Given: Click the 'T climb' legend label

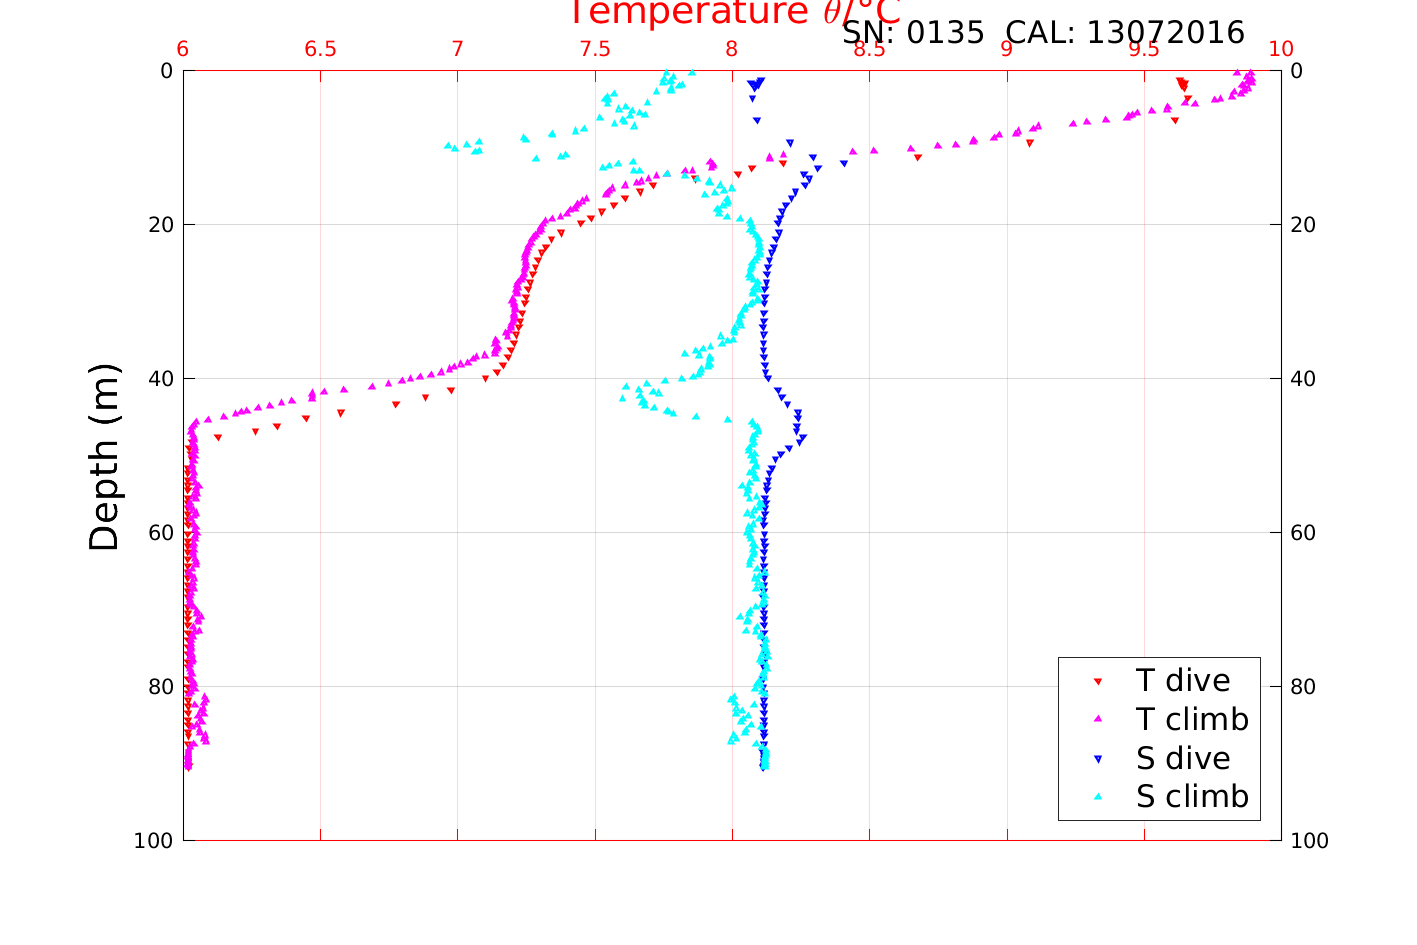Looking at the screenshot, I should point(1192,719).
